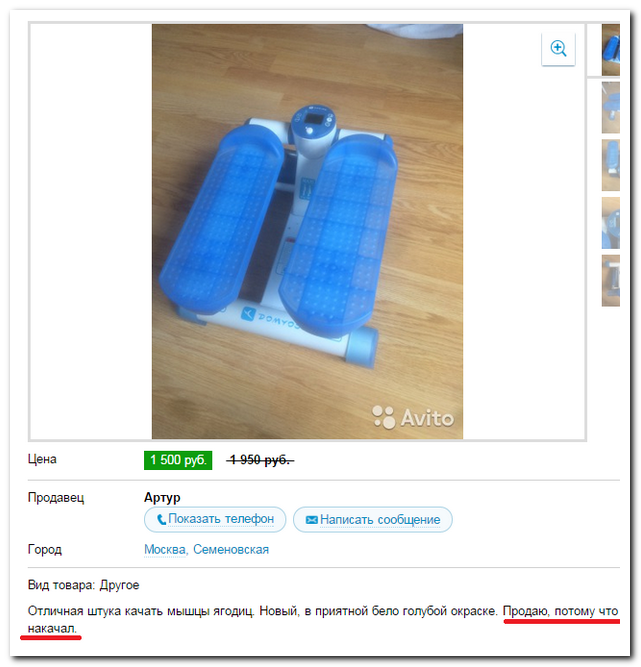Click the green 1 500 руб. price badge

coord(178,460)
